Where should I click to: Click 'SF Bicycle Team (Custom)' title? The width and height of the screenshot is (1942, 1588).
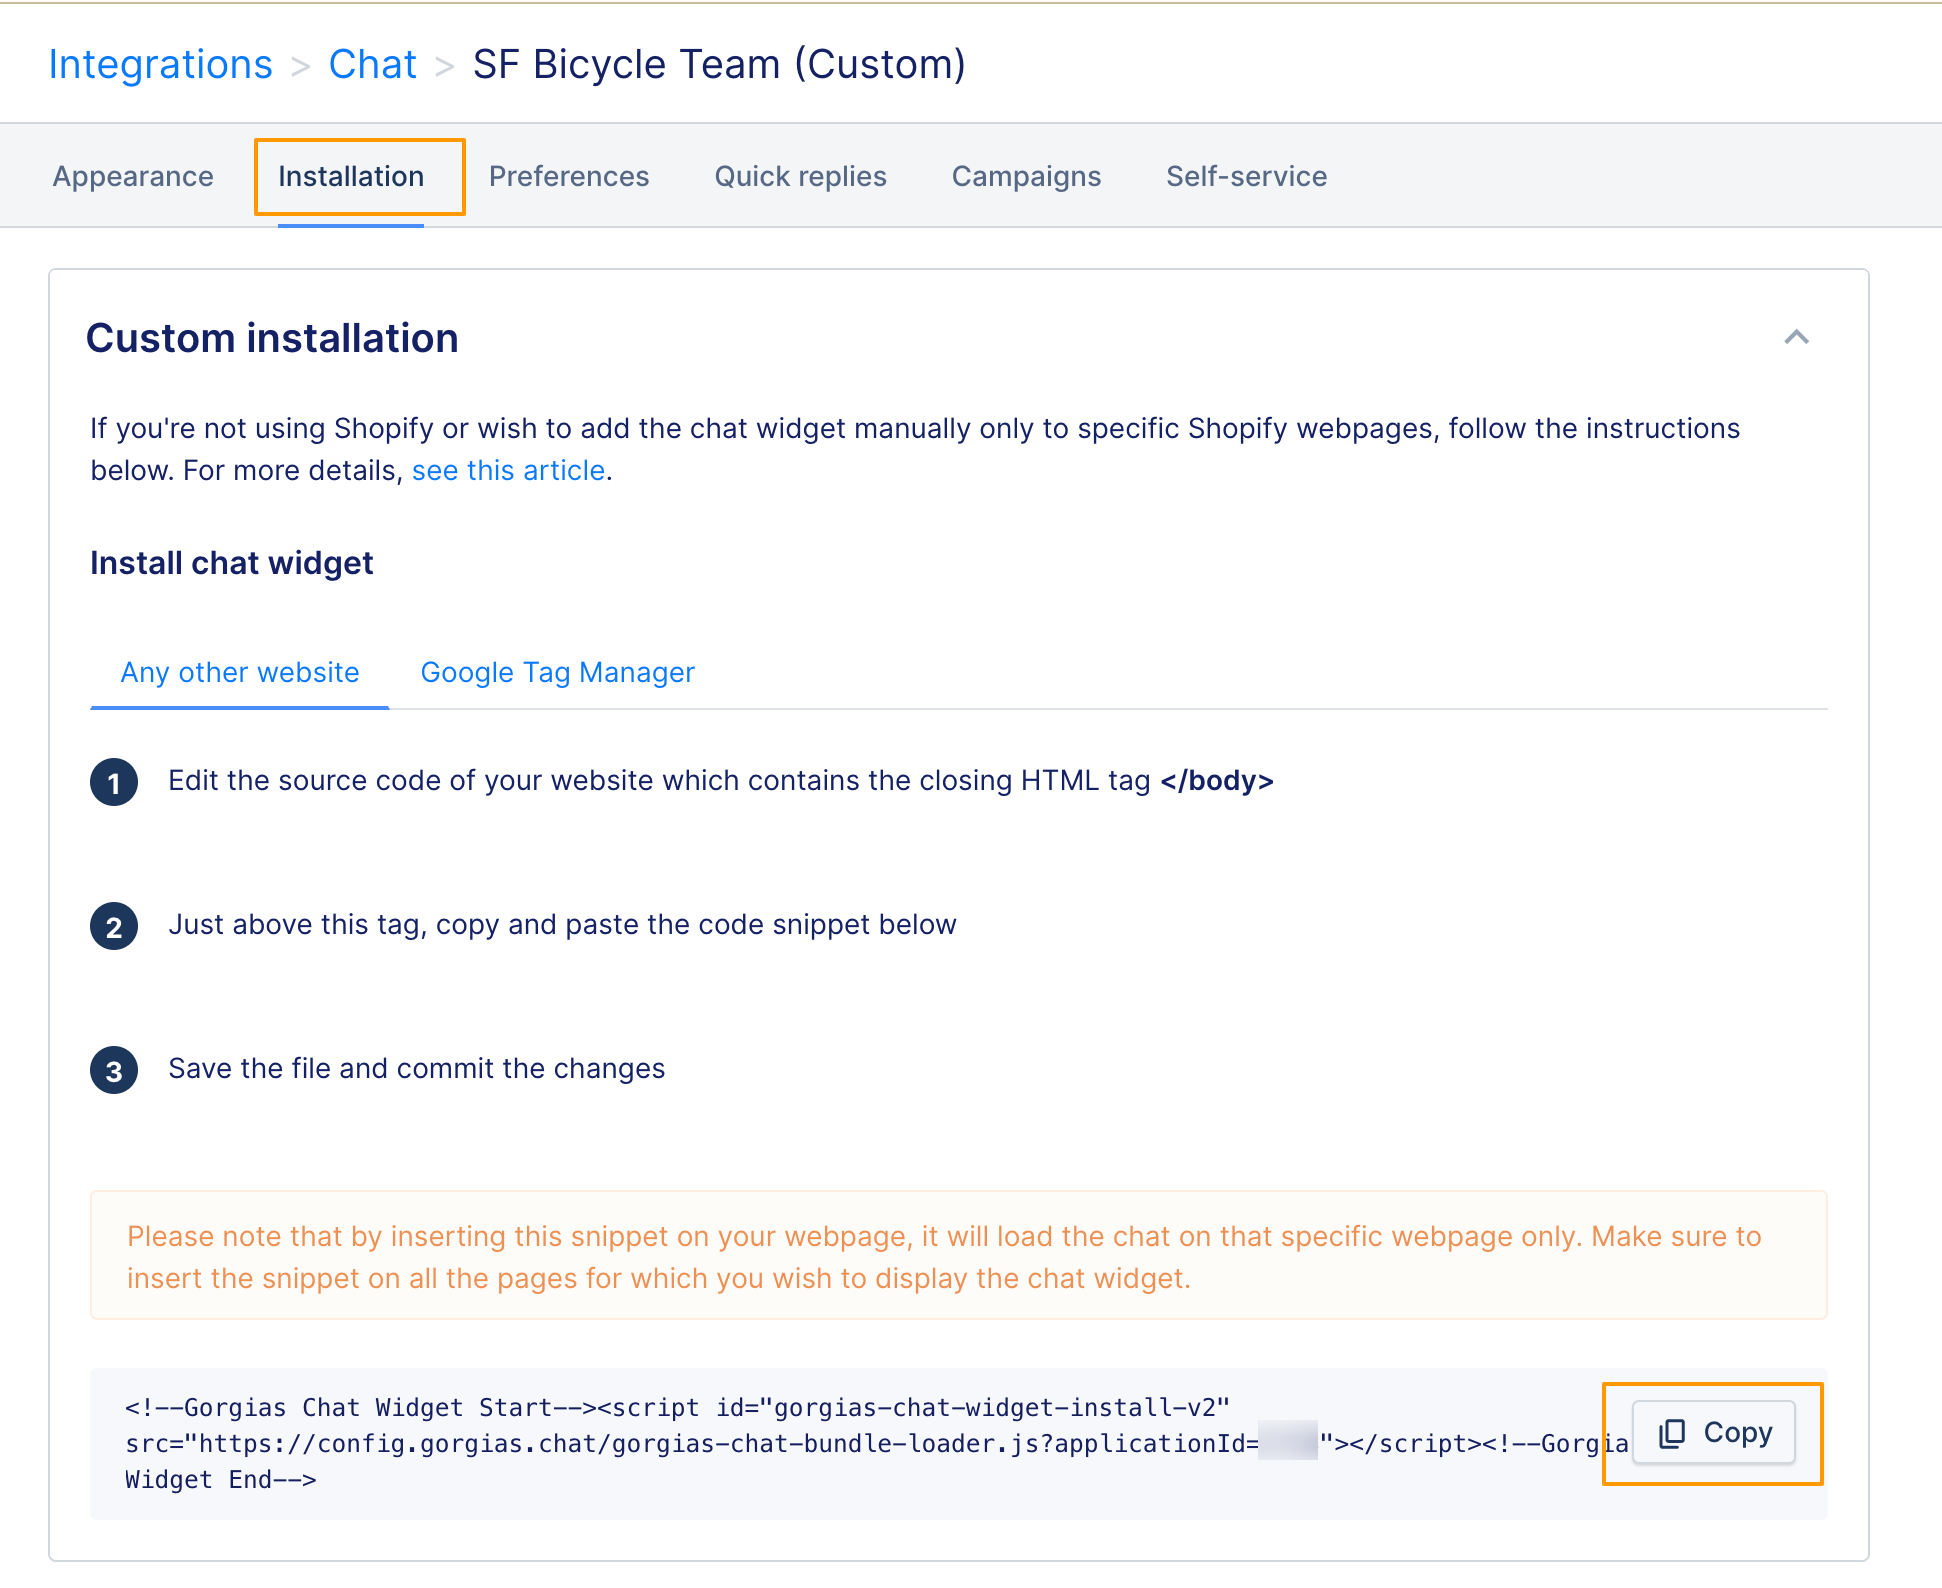click(x=719, y=64)
